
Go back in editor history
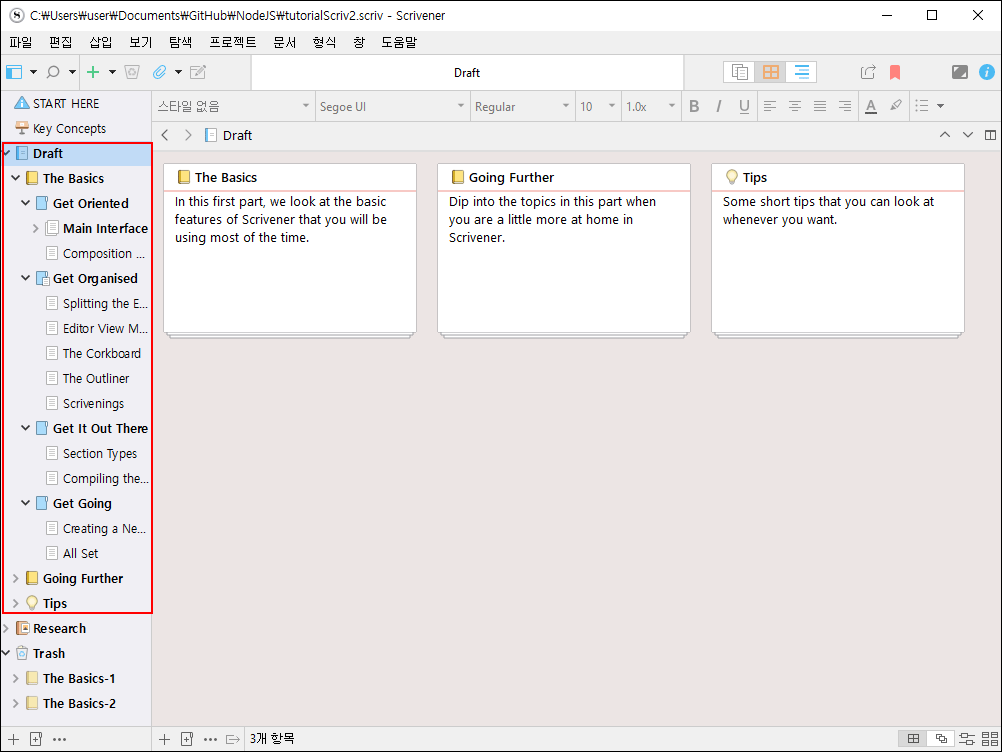165,135
